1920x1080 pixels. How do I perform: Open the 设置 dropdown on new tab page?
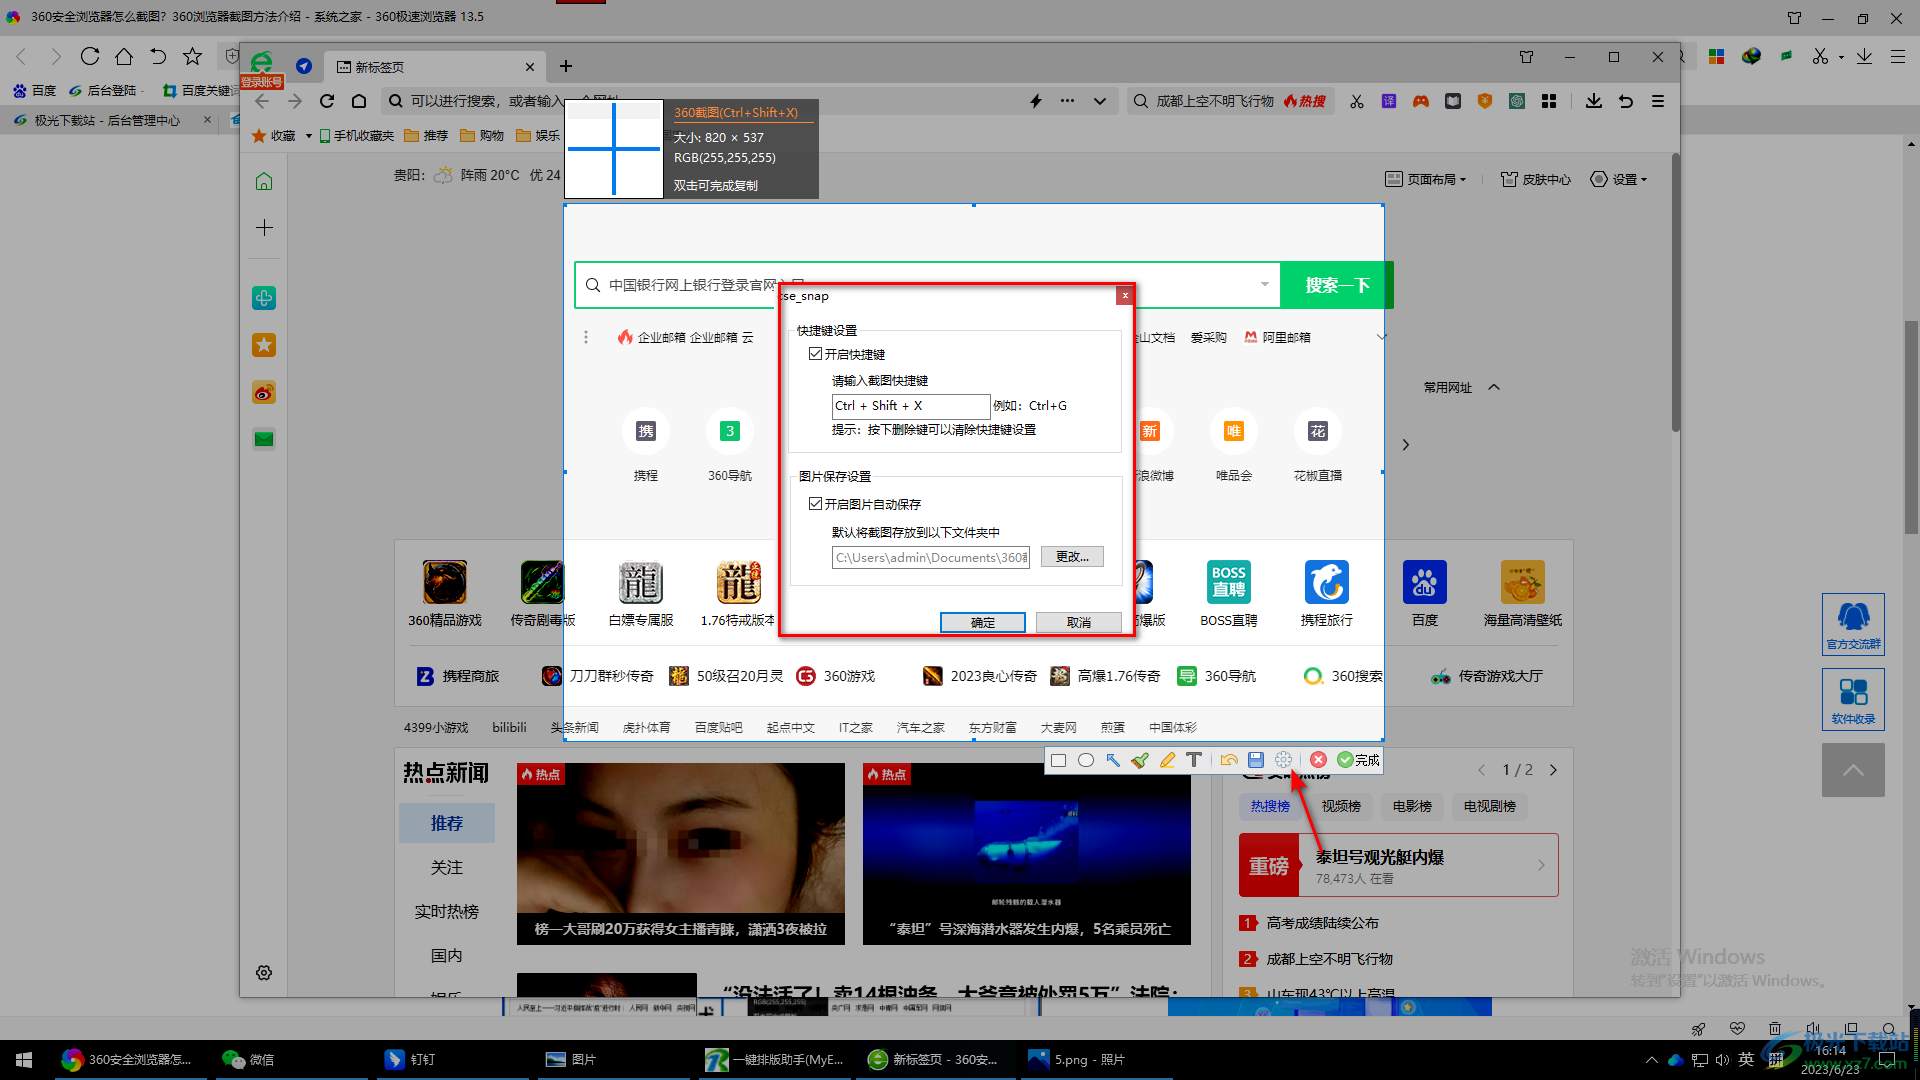[x=1618, y=179]
